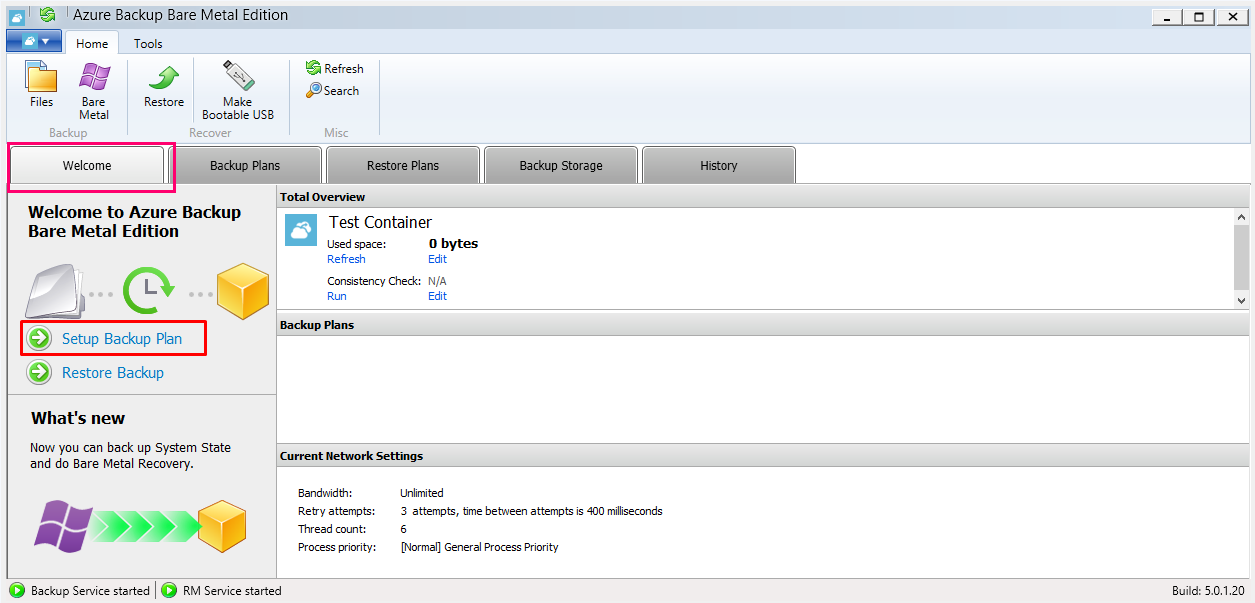The width and height of the screenshot is (1255, 603).
Task: Open the Backup Storage tab
Action: point(561,166)
